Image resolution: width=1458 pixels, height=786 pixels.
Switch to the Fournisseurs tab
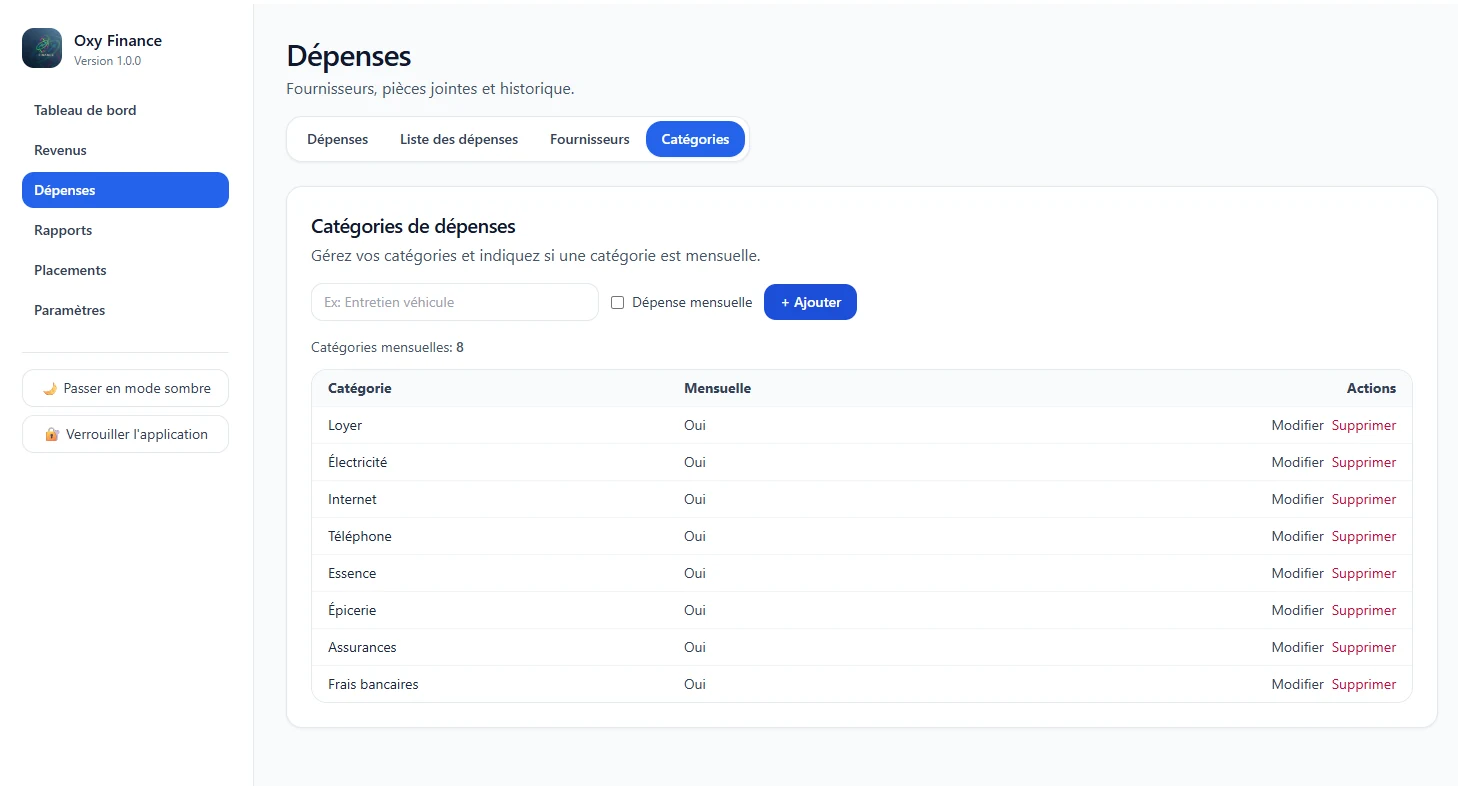pyautogui.click(x=590, y=139)
